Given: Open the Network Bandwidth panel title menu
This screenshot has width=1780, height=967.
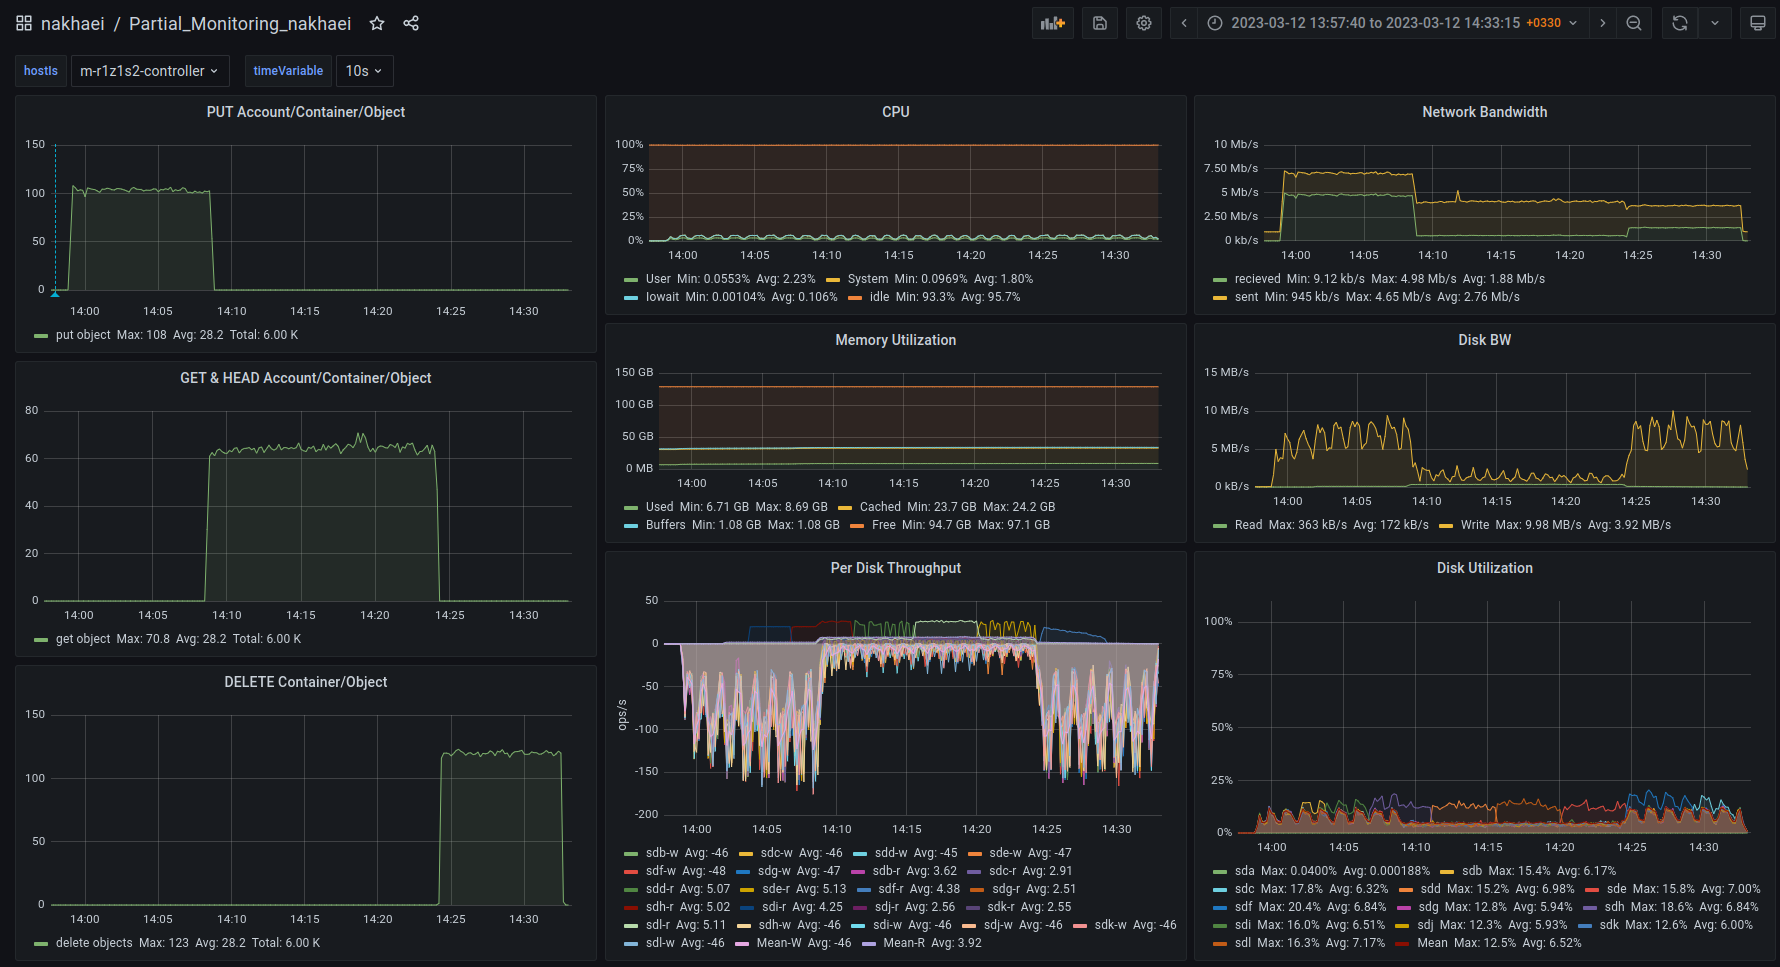Looking at the screenshot, I should click(x=1484, y=112).
